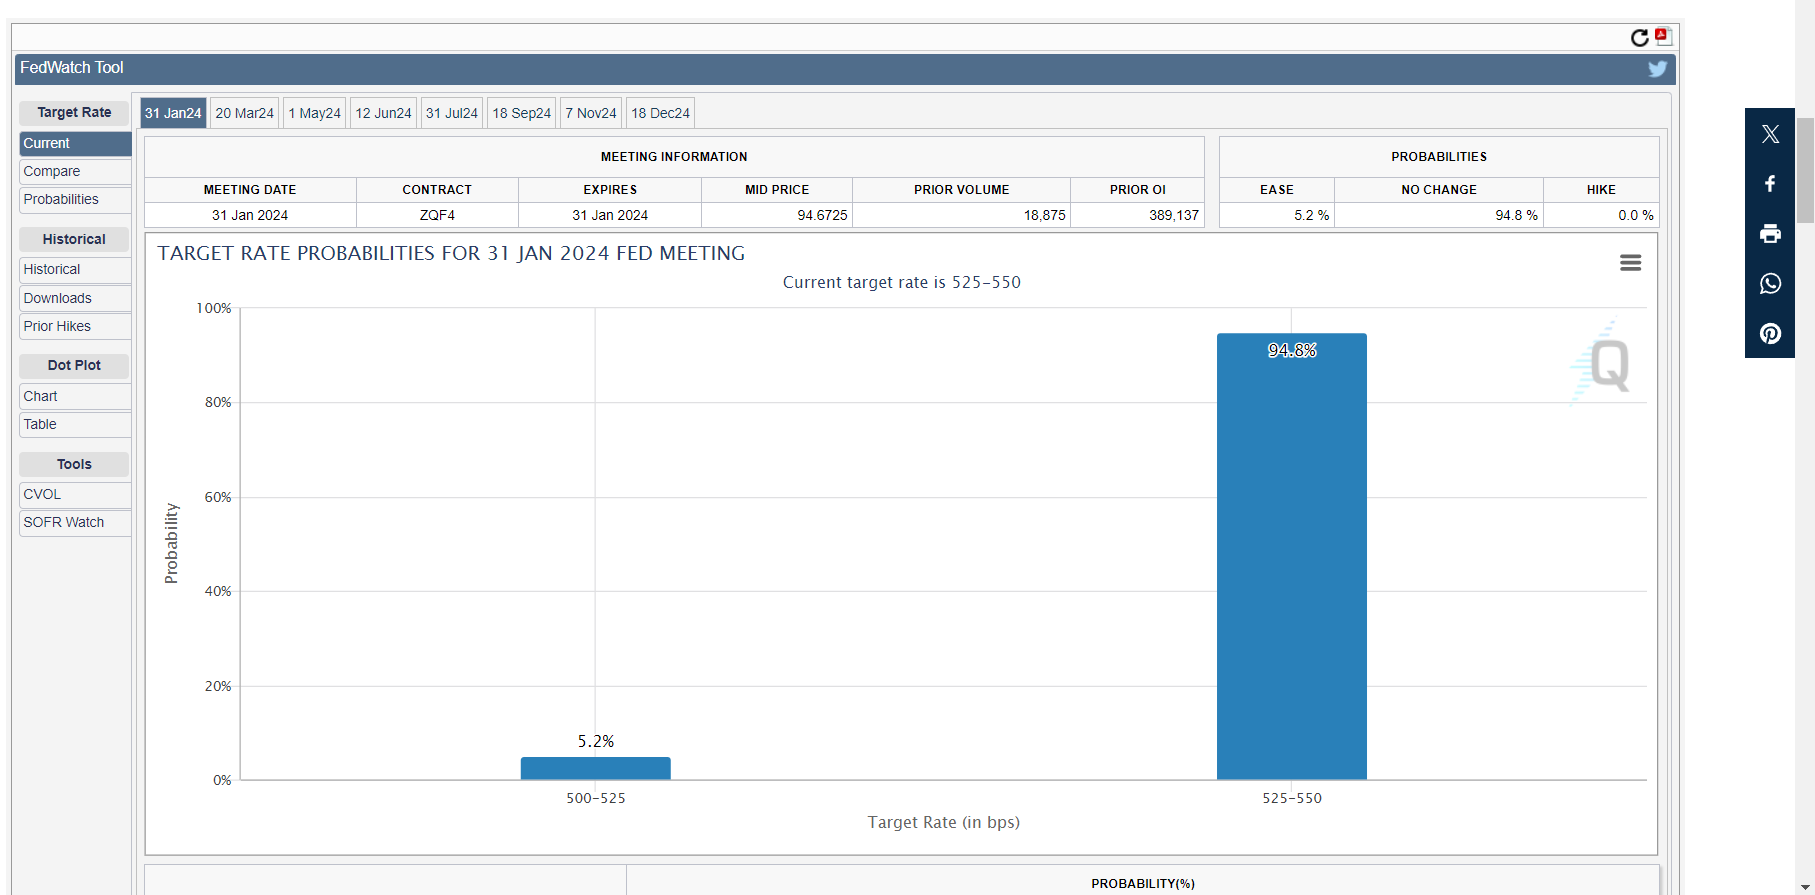
Task: Share the page on X
Action: click(x=1770, y=134)
